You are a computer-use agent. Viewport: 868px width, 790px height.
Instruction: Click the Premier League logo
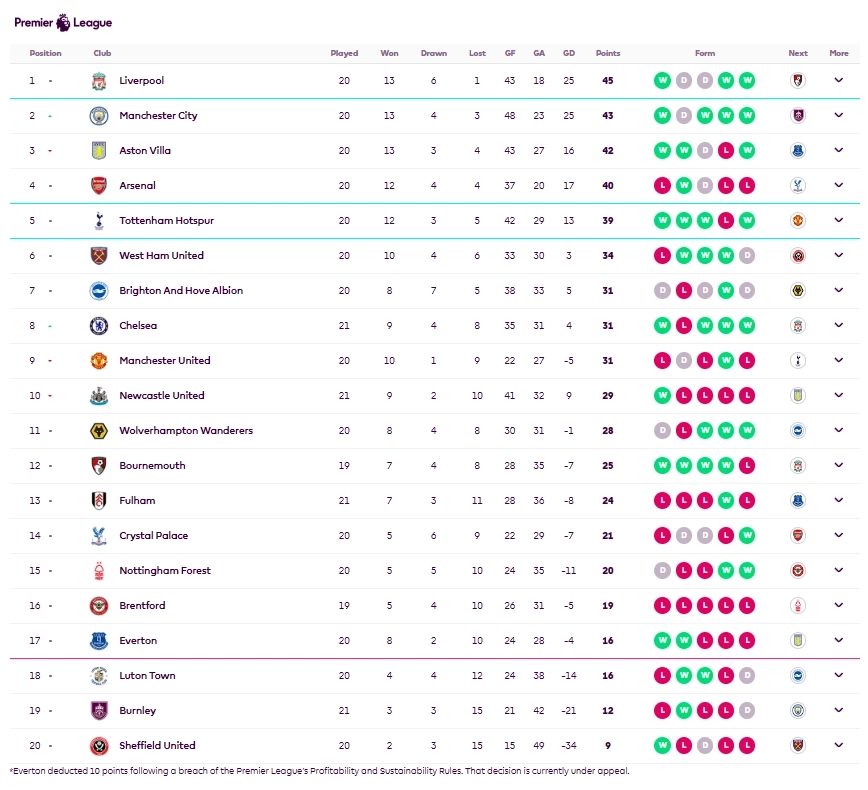(63, 22)
